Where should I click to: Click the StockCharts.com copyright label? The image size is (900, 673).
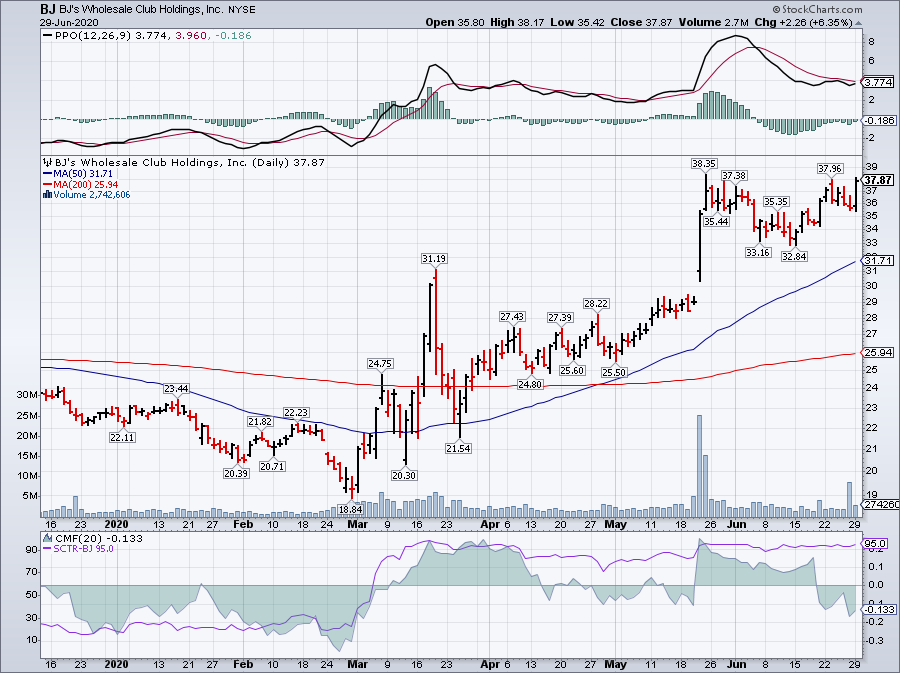818,9
